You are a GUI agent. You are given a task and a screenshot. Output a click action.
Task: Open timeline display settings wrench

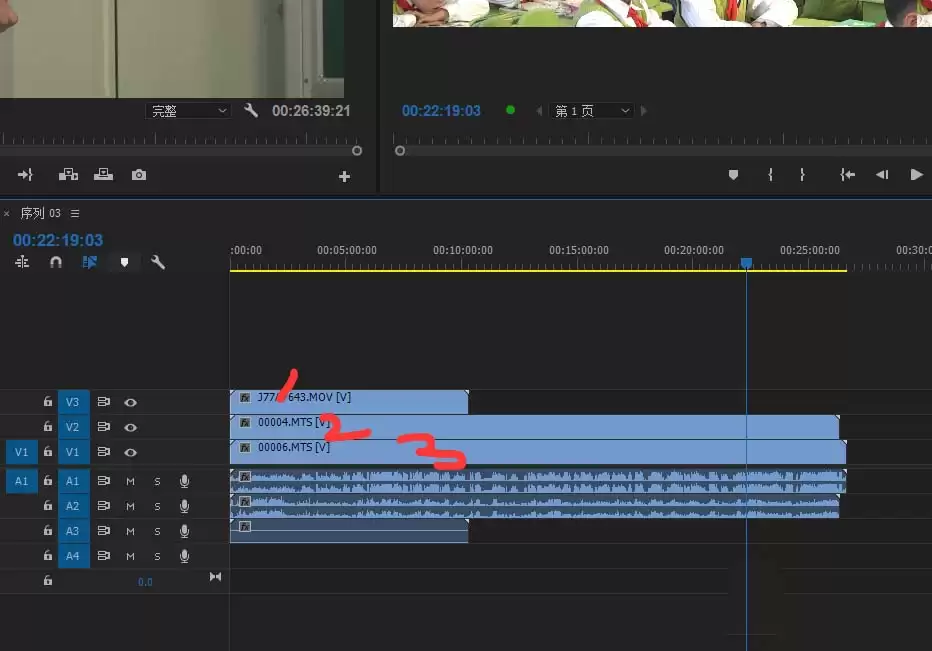pos(158,262)
